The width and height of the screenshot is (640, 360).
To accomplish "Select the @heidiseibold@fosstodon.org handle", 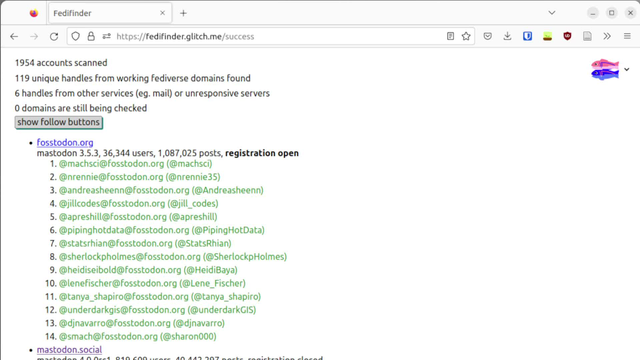I will [x=120, y=270].
